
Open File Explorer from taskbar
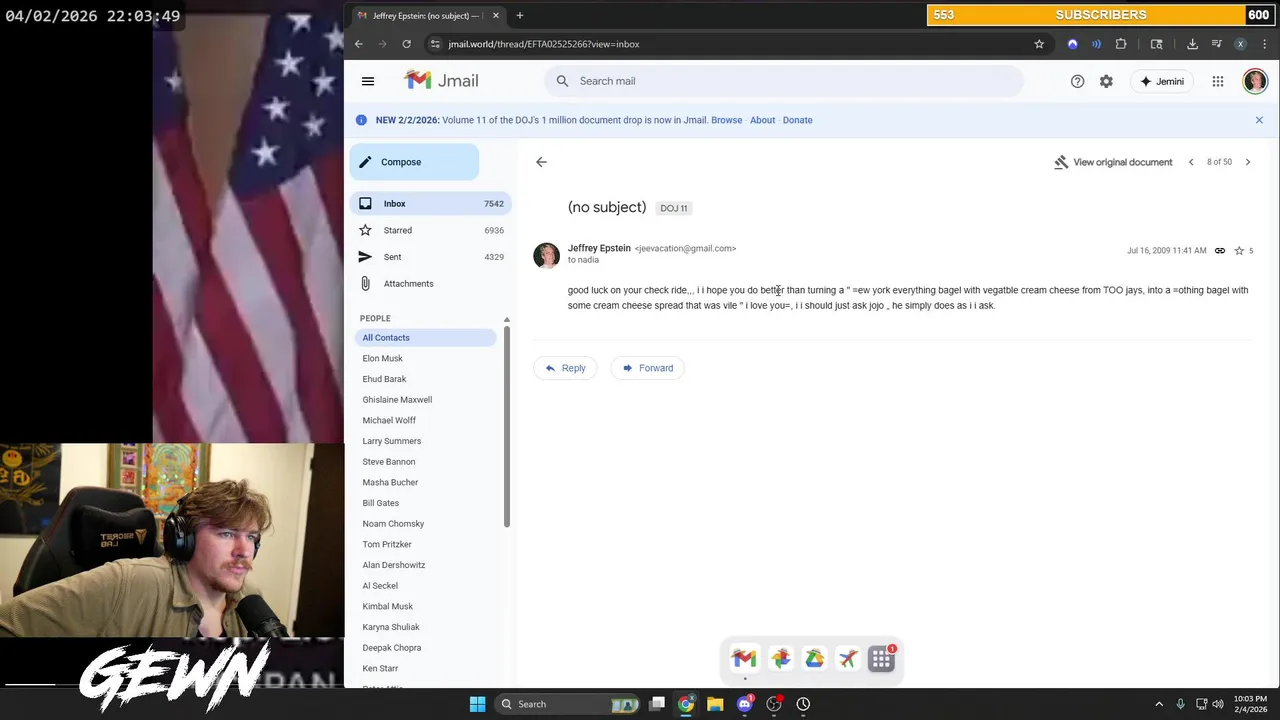coord(715,704)
